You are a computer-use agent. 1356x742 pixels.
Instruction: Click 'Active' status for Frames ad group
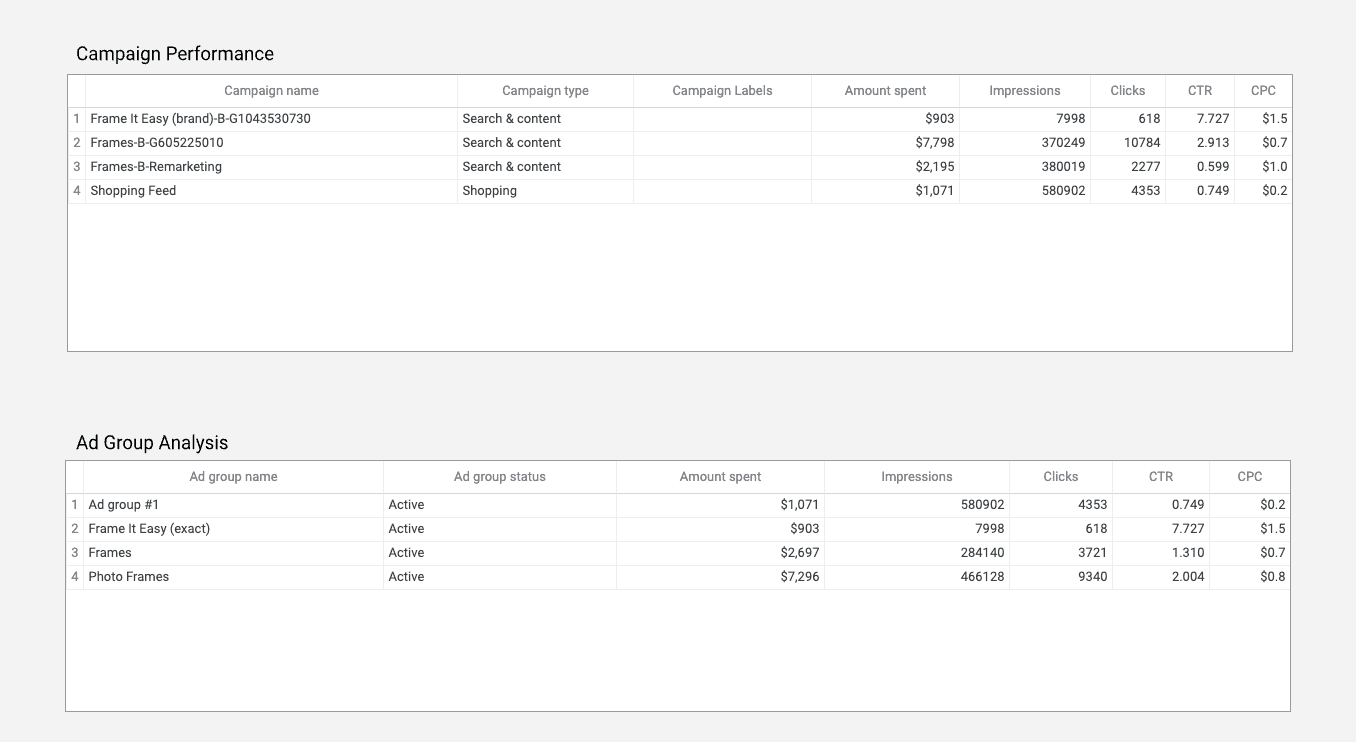pyautogui.click(x=406, y=553)
